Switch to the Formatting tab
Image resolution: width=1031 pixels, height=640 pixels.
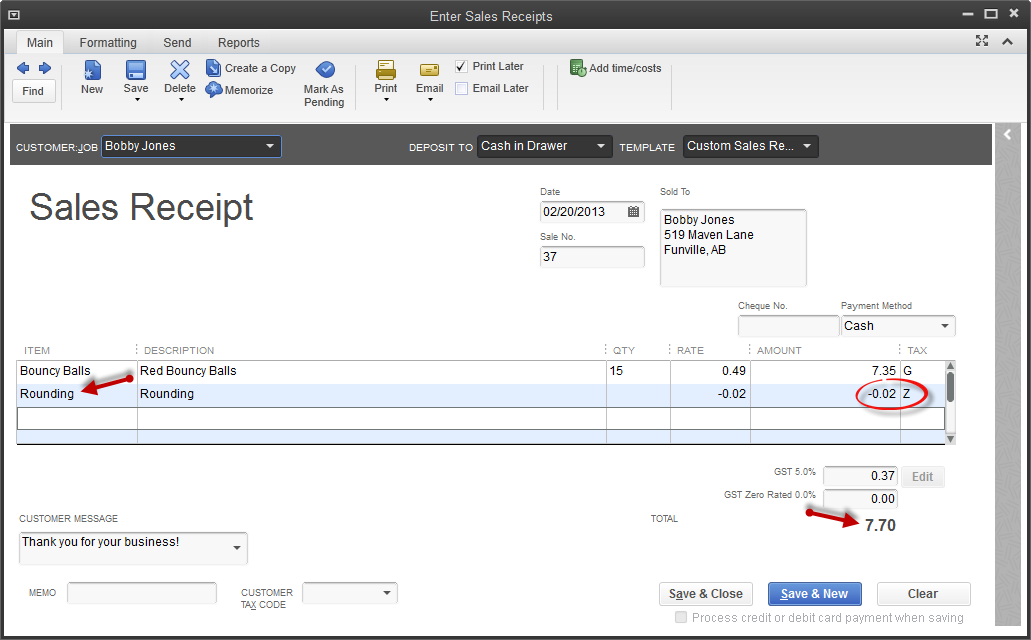108,43
